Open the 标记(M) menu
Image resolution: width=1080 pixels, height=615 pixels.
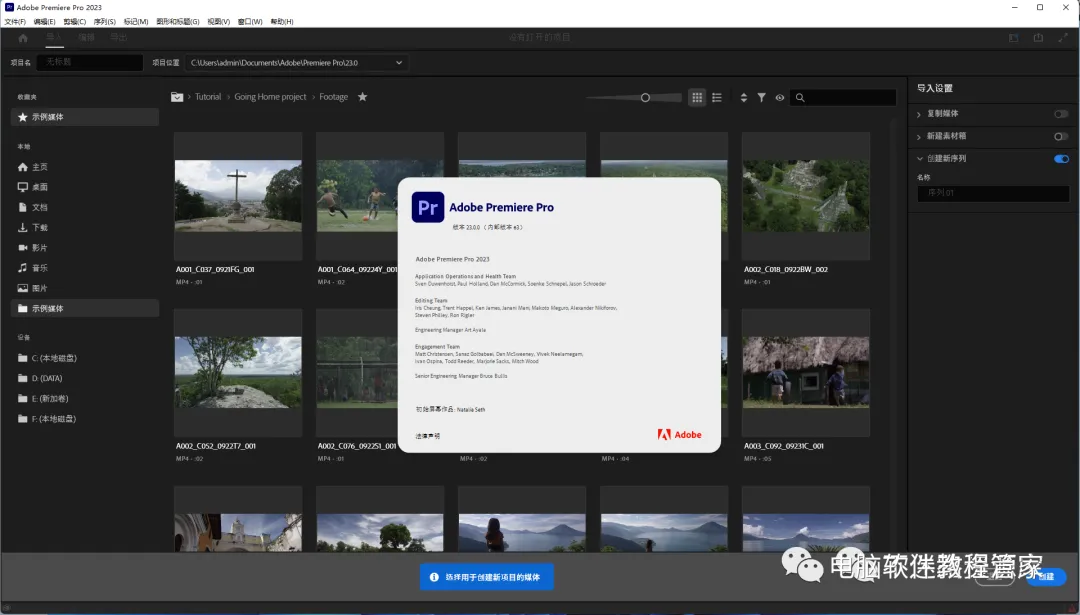(136, 21)
